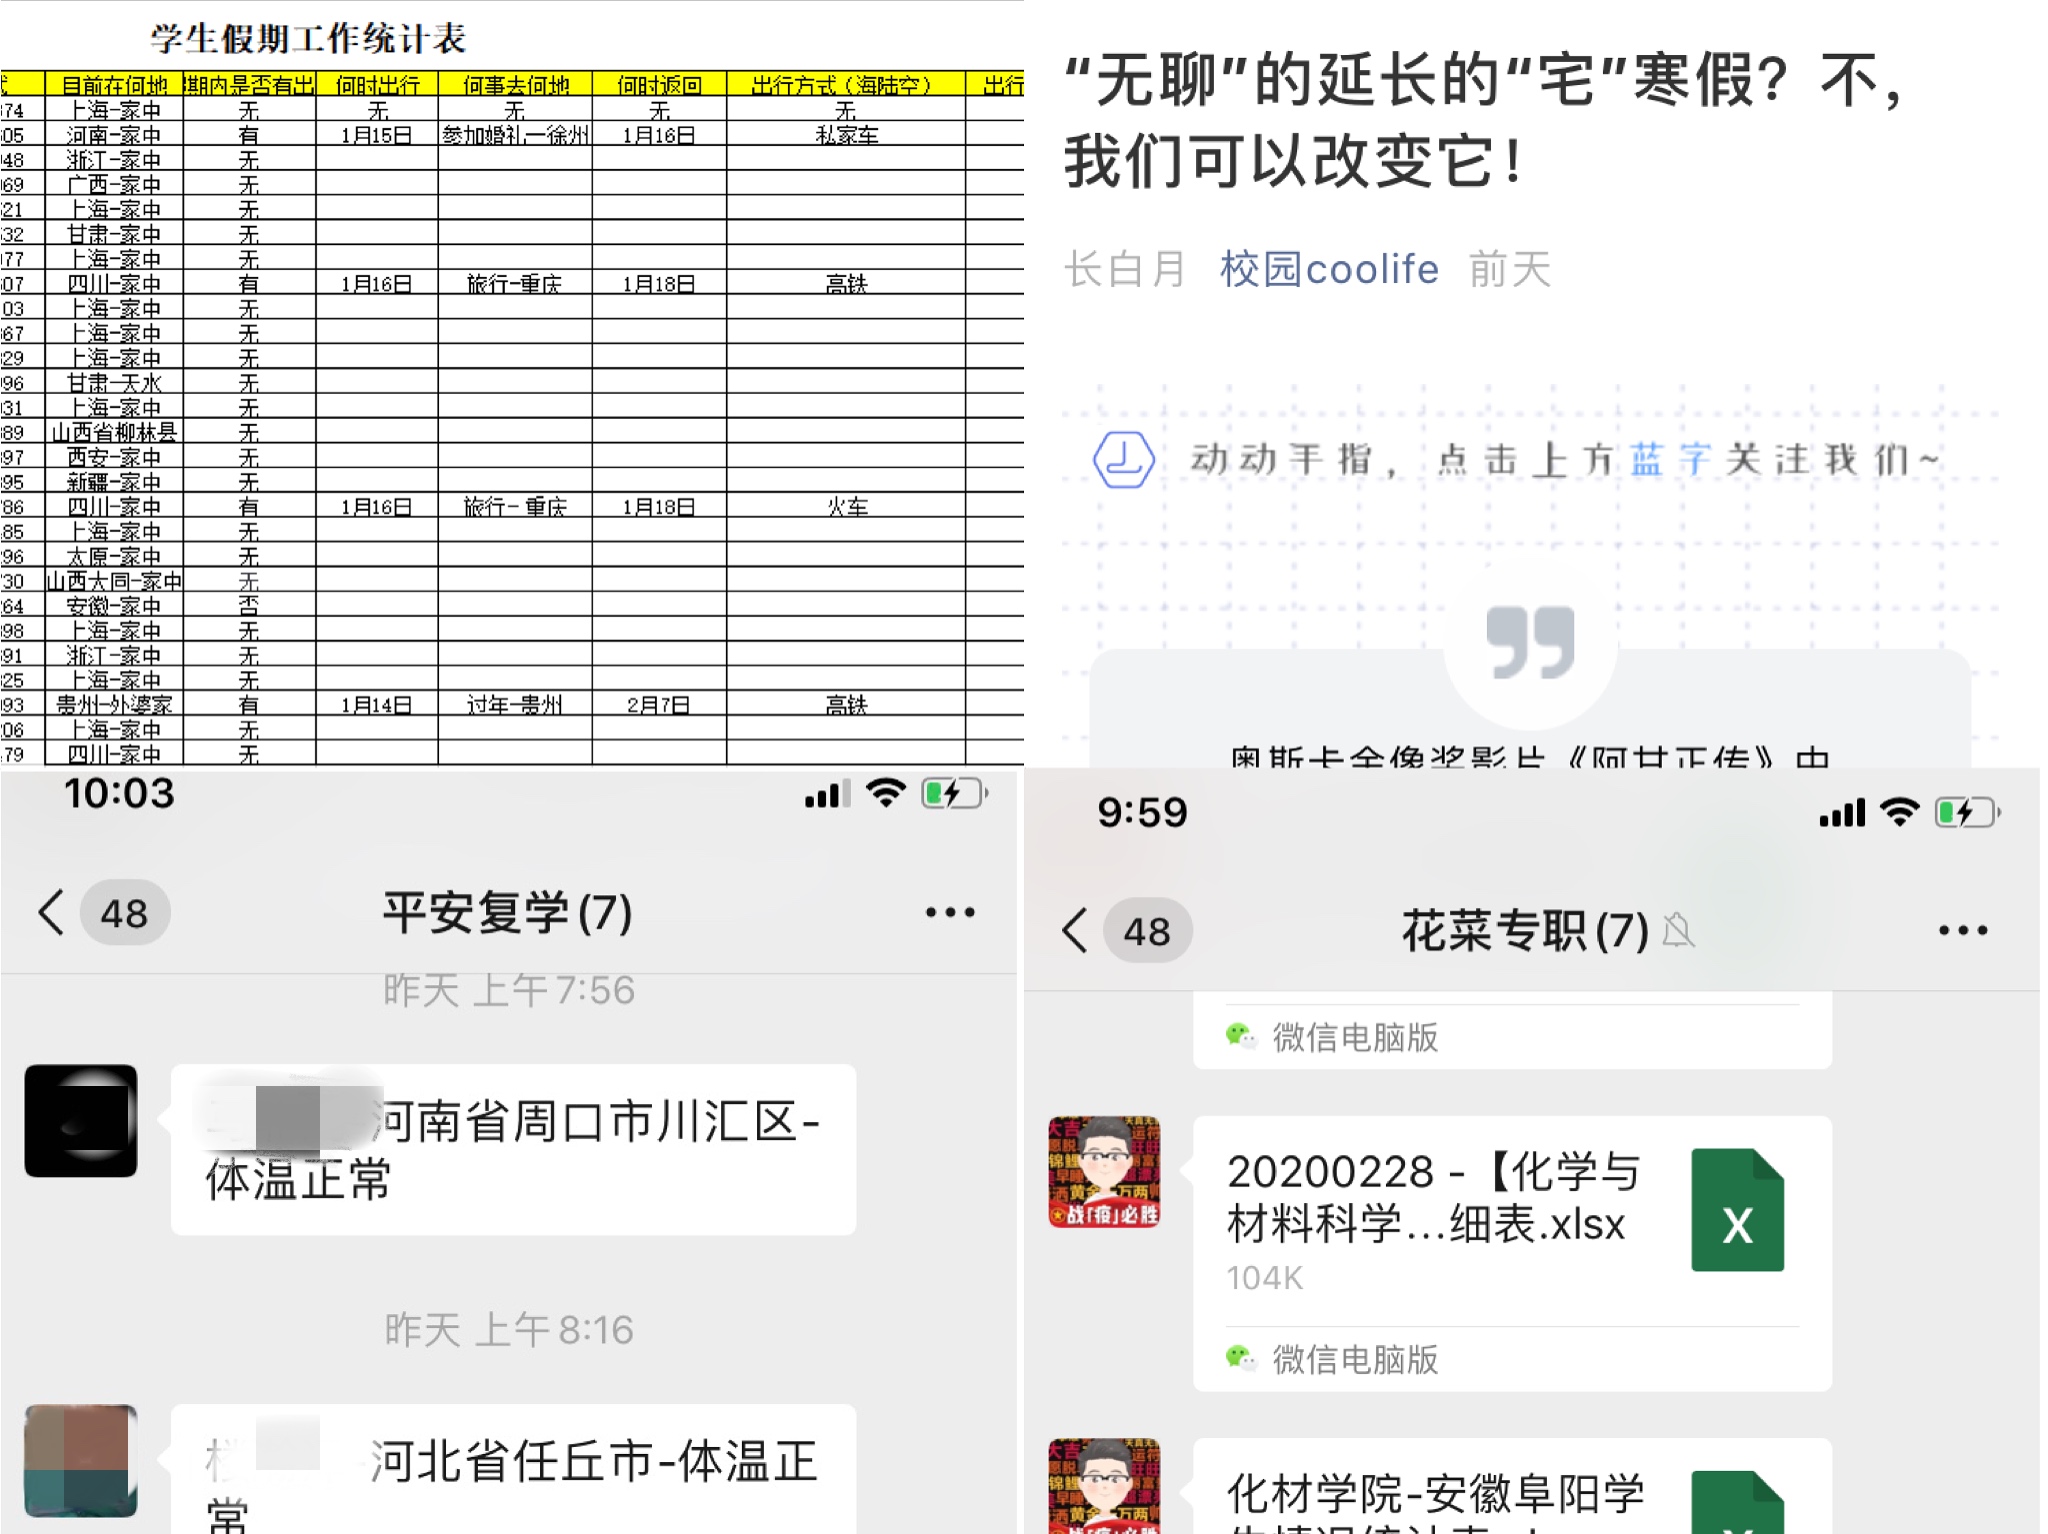Tap signal bars in 10:03 status bar
The width and height of the screenshot is (2048, 1534).
(x=828, y=793)
